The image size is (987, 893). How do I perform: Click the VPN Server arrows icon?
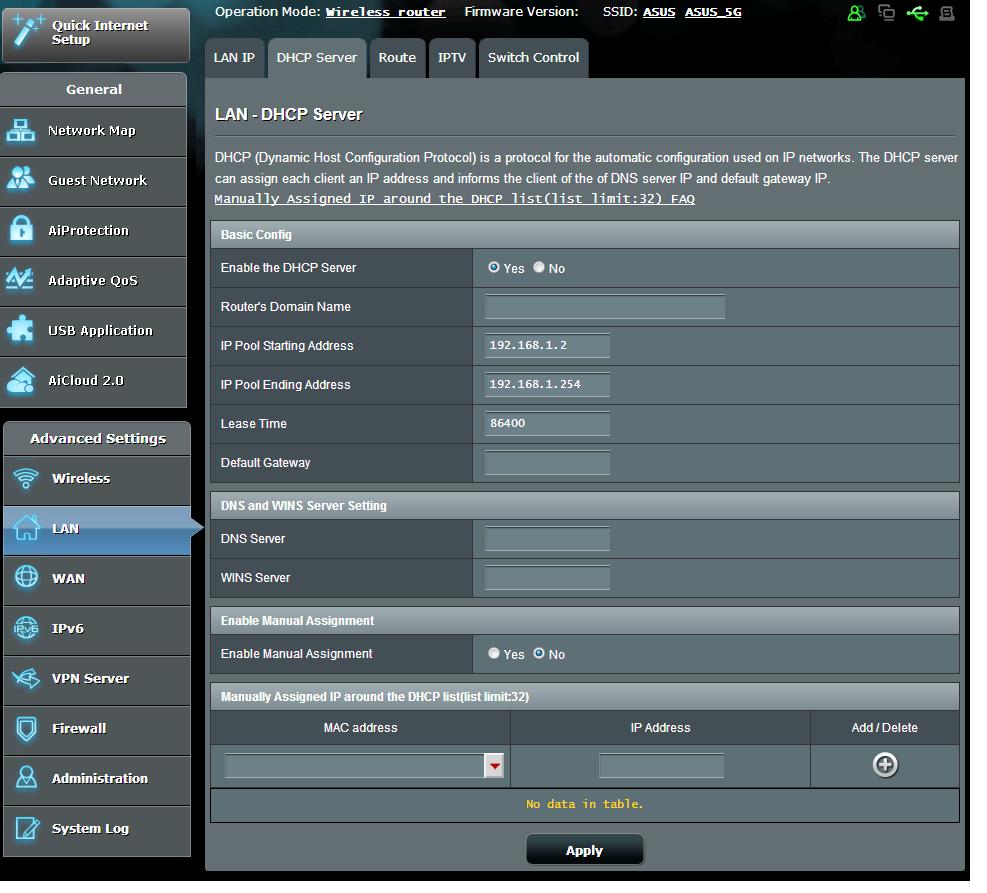click(26, 680)
